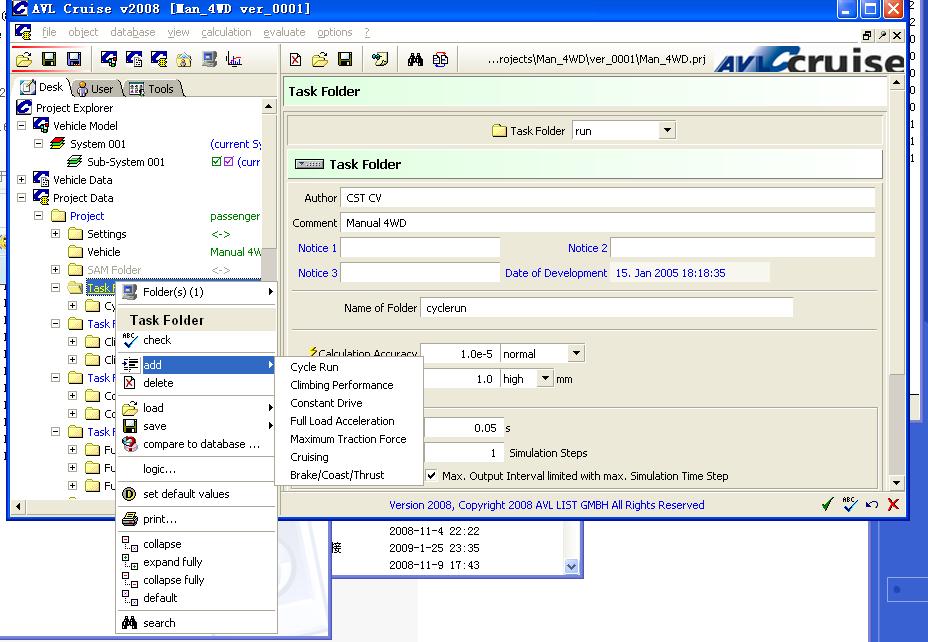Toggle Max. Output Interval limited checkbox
The width and height of the screenshot is (928, 642).
pyautogui.click(x=431, y=475)
